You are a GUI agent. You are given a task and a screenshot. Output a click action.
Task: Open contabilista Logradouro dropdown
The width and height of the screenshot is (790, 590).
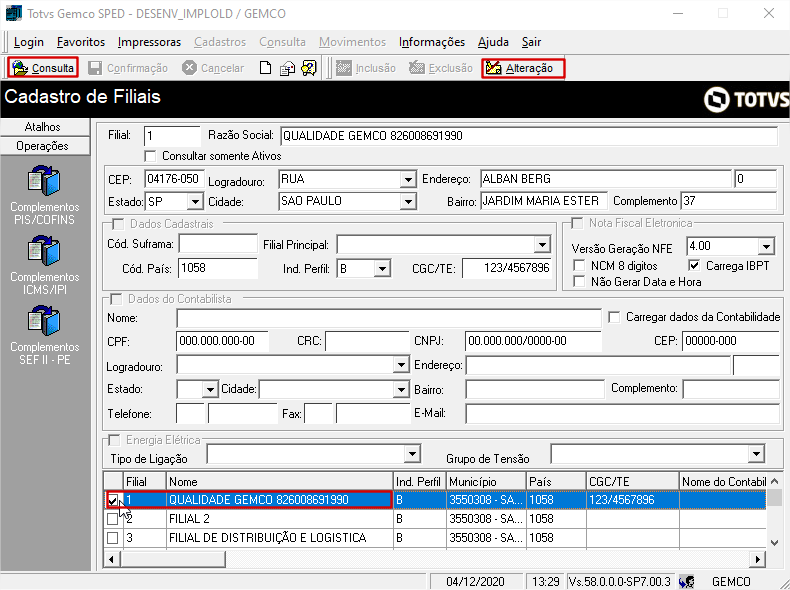tap(401, 365)
